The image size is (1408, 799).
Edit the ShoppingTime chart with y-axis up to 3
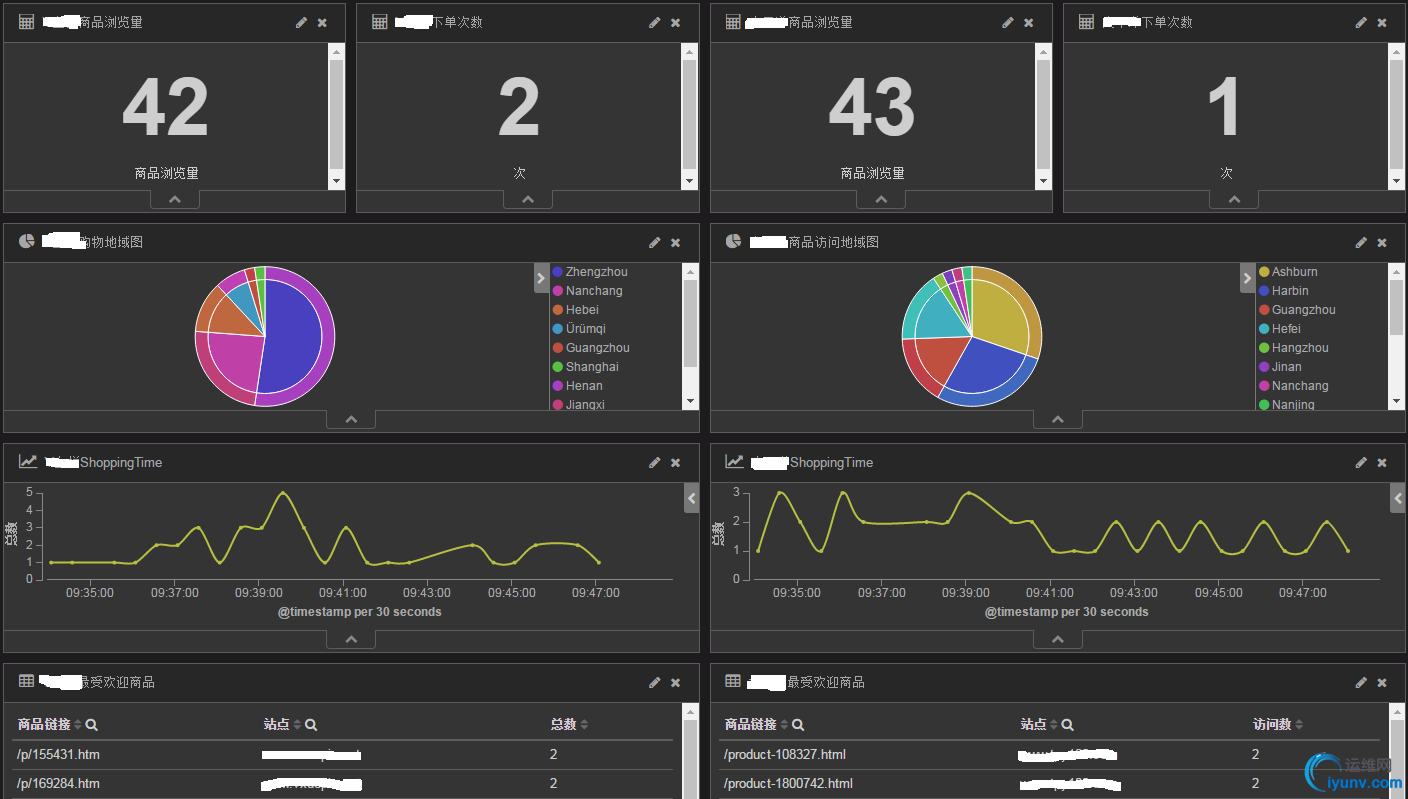(1361, 462)
